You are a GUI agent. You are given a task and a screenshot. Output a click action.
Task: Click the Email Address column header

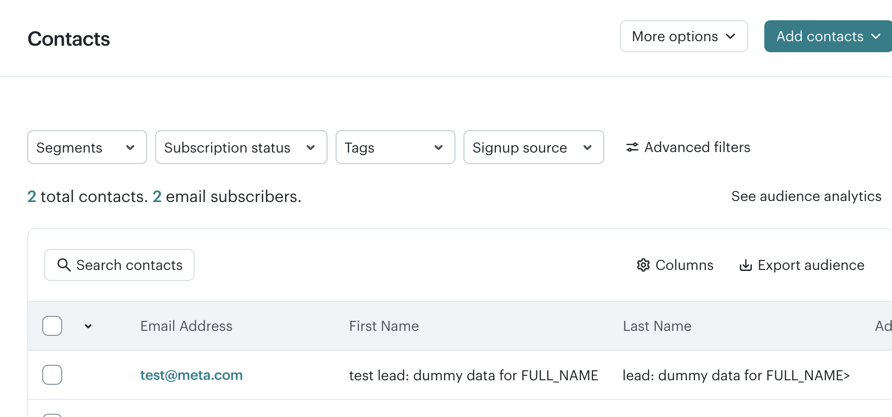(x=186, y=326)
